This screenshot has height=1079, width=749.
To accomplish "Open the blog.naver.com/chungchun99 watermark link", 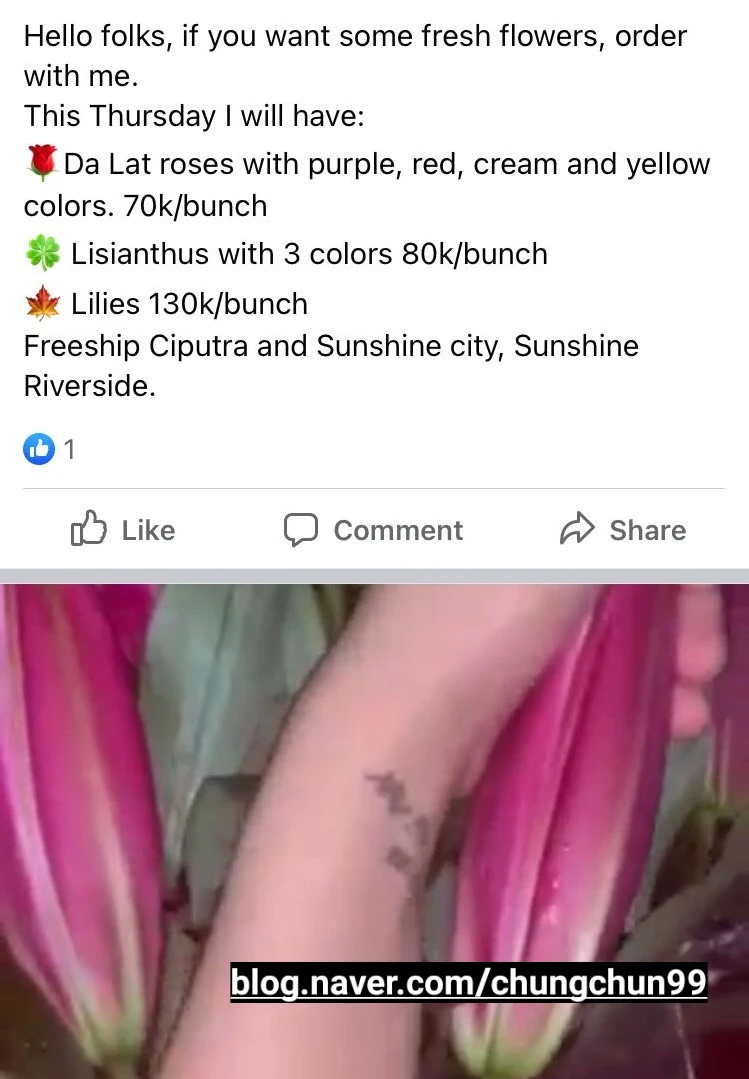I will (469, 982).
